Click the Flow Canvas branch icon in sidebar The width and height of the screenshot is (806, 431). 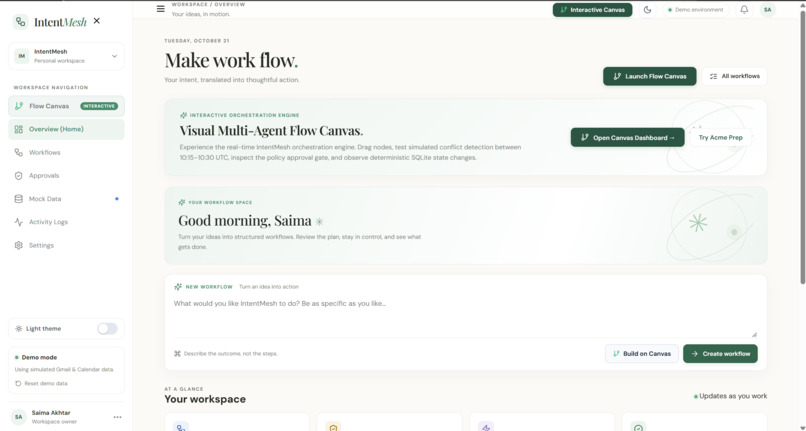[x=19, y=106]
